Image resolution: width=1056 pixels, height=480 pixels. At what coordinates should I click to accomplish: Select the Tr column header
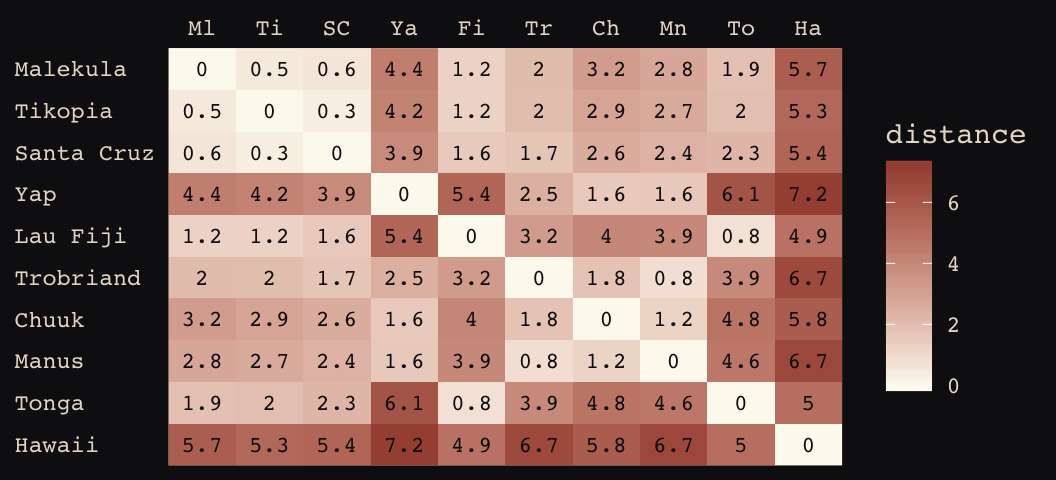(x=538, y=28)
